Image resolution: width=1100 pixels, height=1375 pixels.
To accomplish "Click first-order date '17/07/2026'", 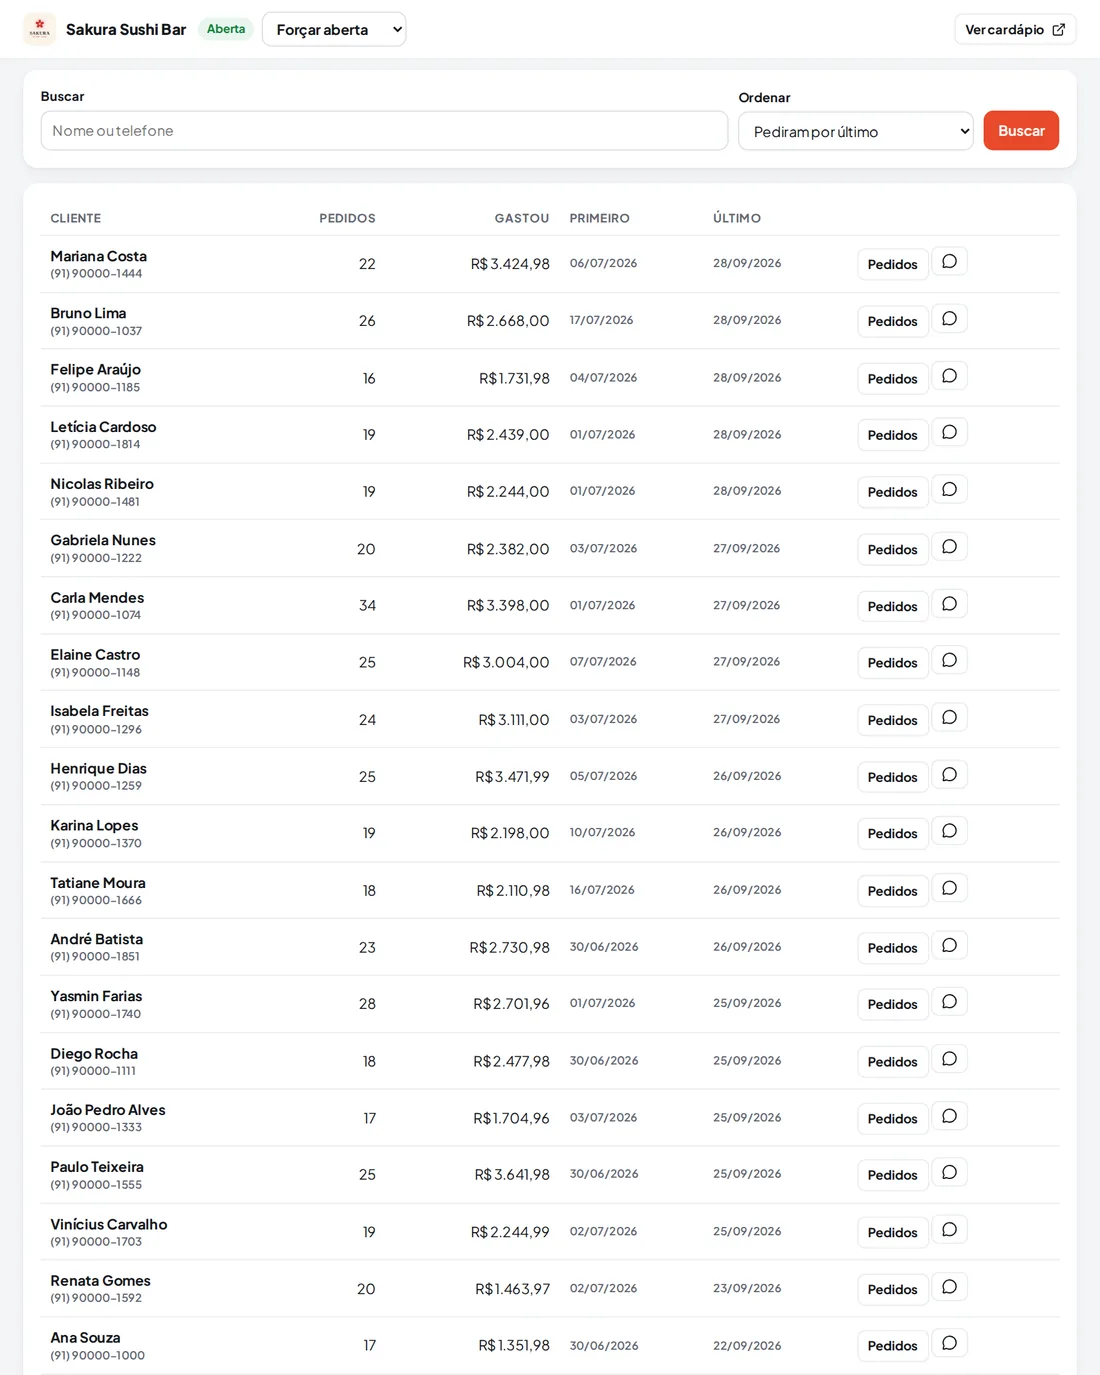I will point(602,320).
